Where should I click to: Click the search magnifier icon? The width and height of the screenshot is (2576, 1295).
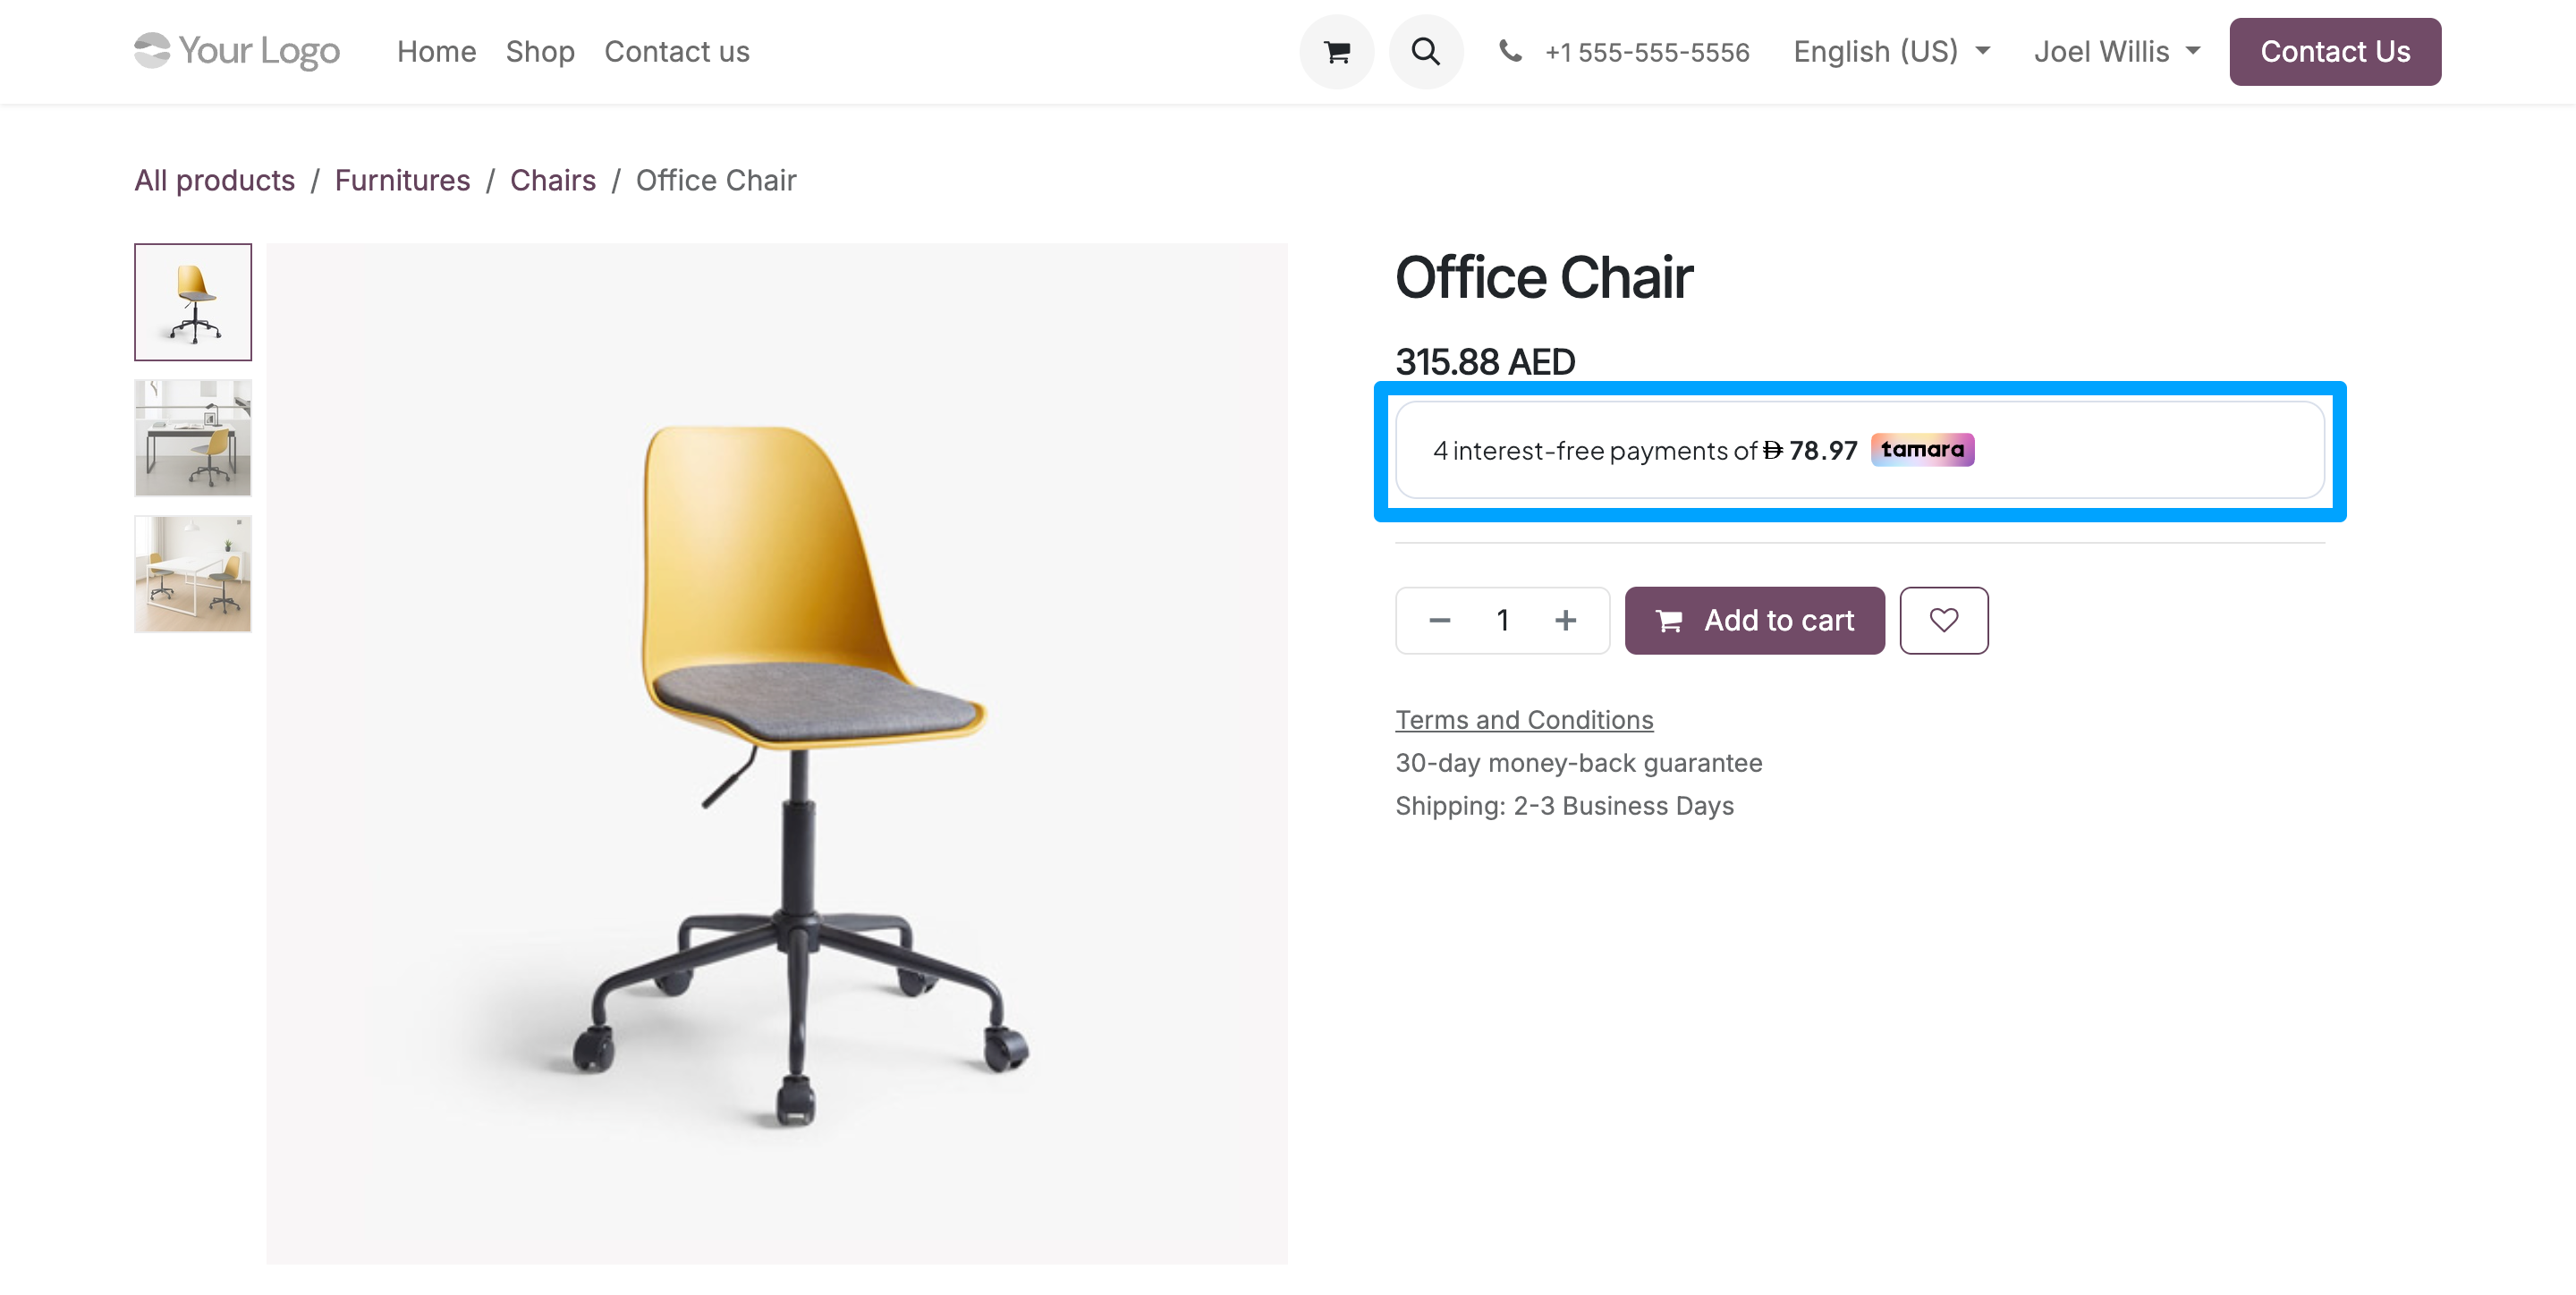1425,52
